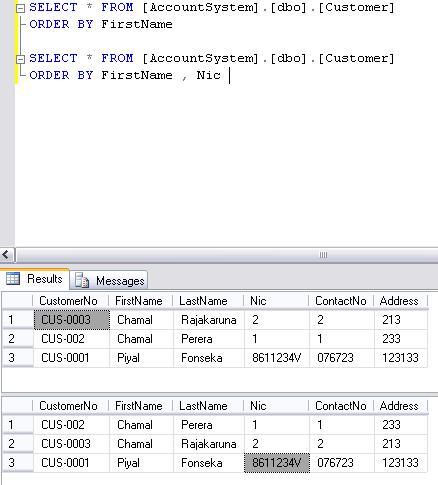Viewport: 438px width, 485px height.
Task: Collapse the second SELECT query block
Action: pyautogui.click(x=21, y=59)
